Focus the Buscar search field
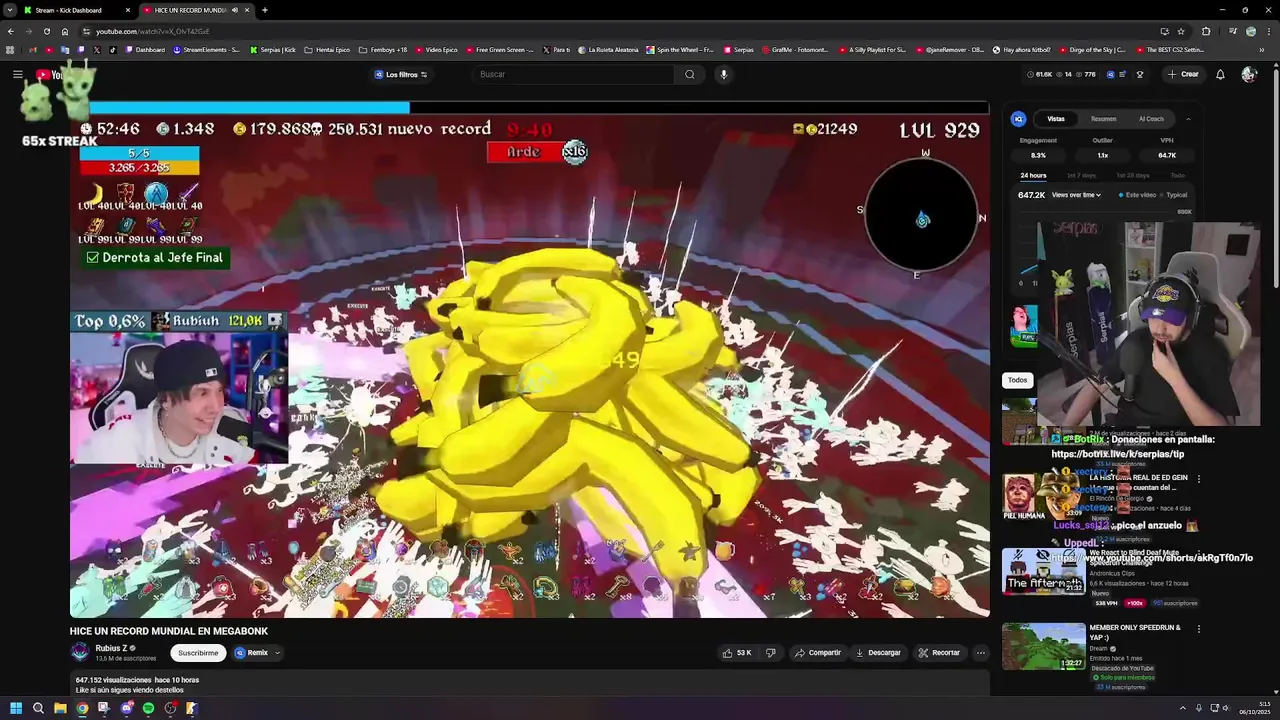Screen dimensions: 1280x720 pos(575,74)
